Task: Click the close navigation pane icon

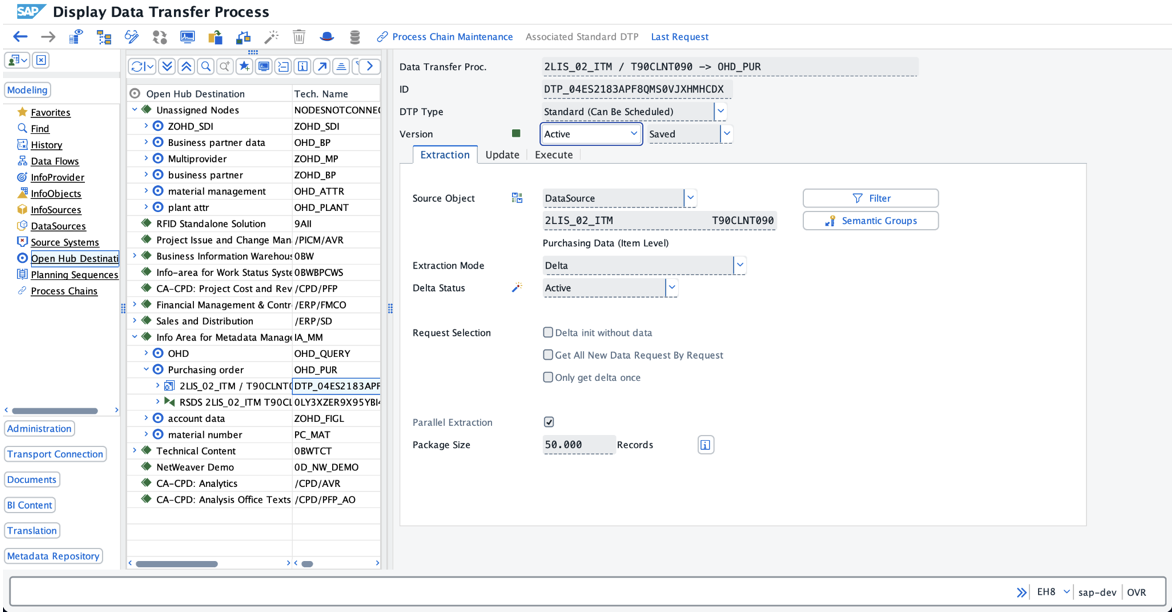Action: click(x=41, y=61)
